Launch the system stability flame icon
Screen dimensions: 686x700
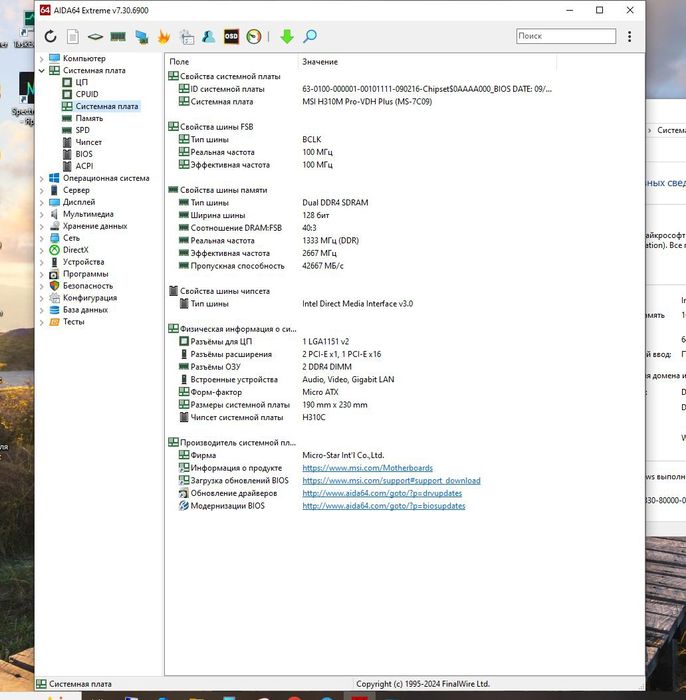(x=164, y=37)
